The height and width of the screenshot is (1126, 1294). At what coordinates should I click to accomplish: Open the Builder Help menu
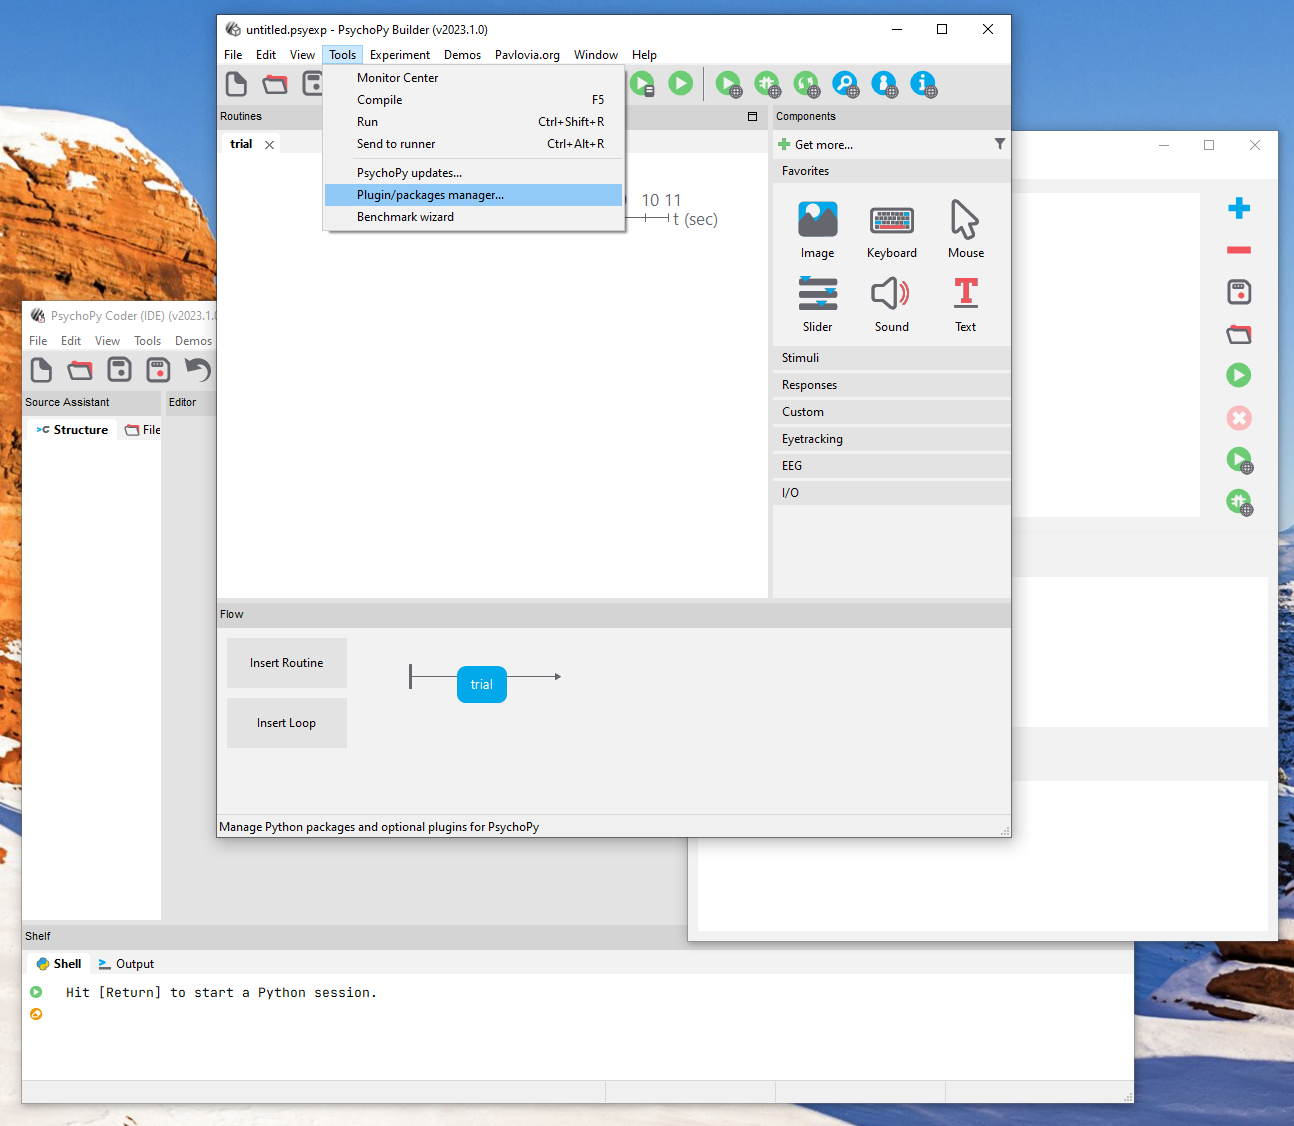click(x=644, y=55)
